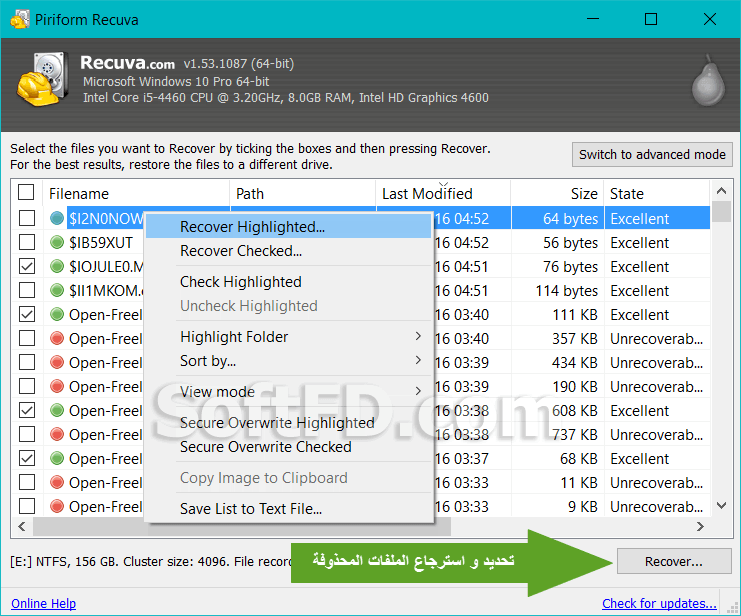Image resolution: width=741 pixels, height=616 pixels.
Task: Open the Online Help link
Action: pos(43,603)
